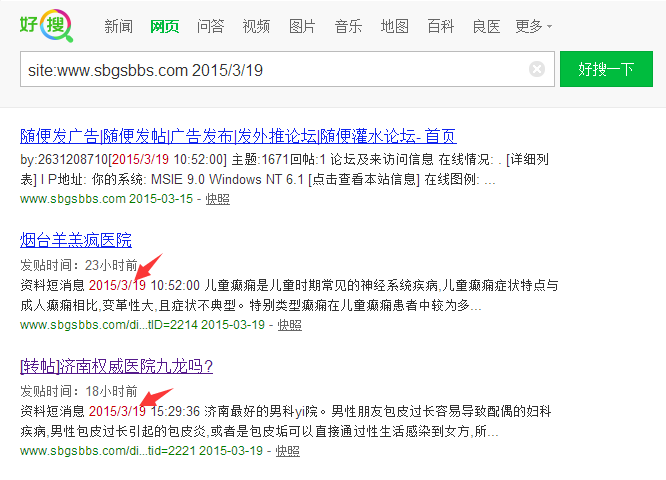Open the 随便发广告 forum homepage result
Viewport: 666px width, 480px height.
(238, 137)
